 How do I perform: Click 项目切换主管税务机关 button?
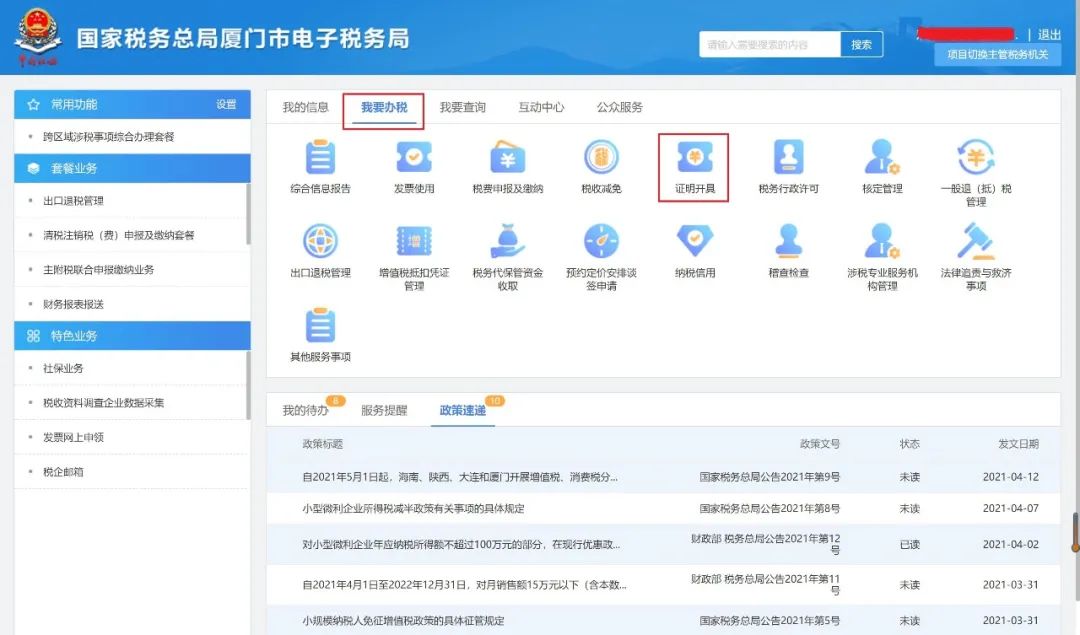click(x=997, y=54)
